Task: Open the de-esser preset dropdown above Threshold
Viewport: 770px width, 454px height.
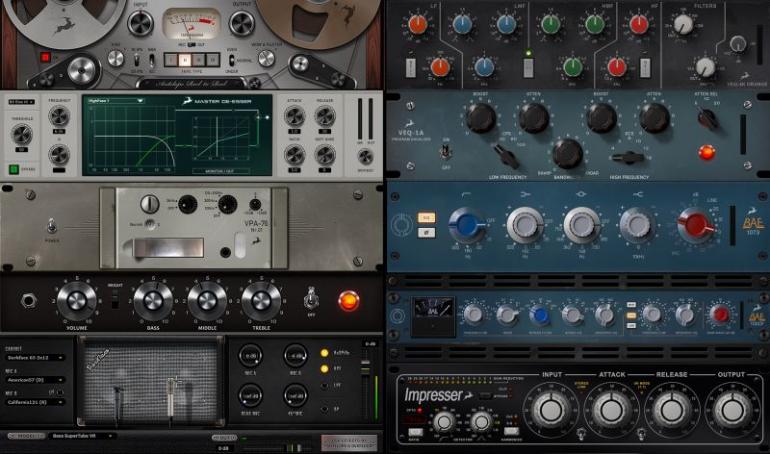Action: (21, 102)
